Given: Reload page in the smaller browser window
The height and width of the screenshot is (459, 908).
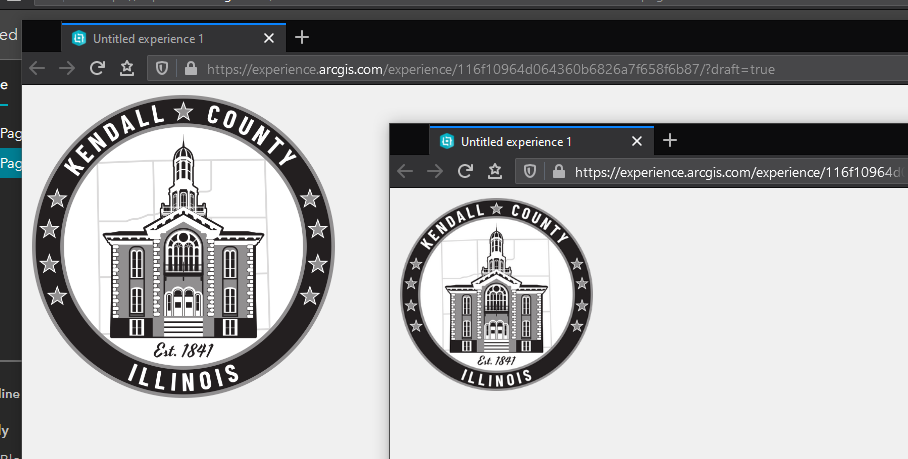Looking at the screenshot, I should point(465,171).
